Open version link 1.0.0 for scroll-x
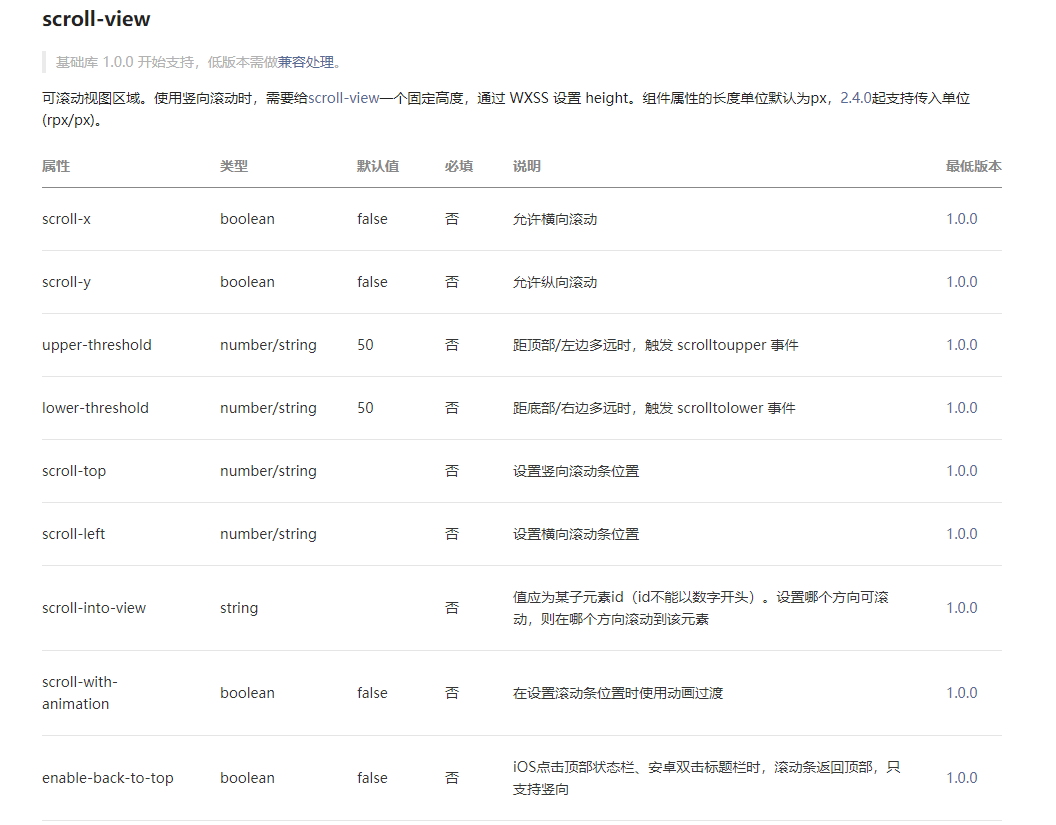The height and width of the screenshot is (825, 1056). [961, 218]
